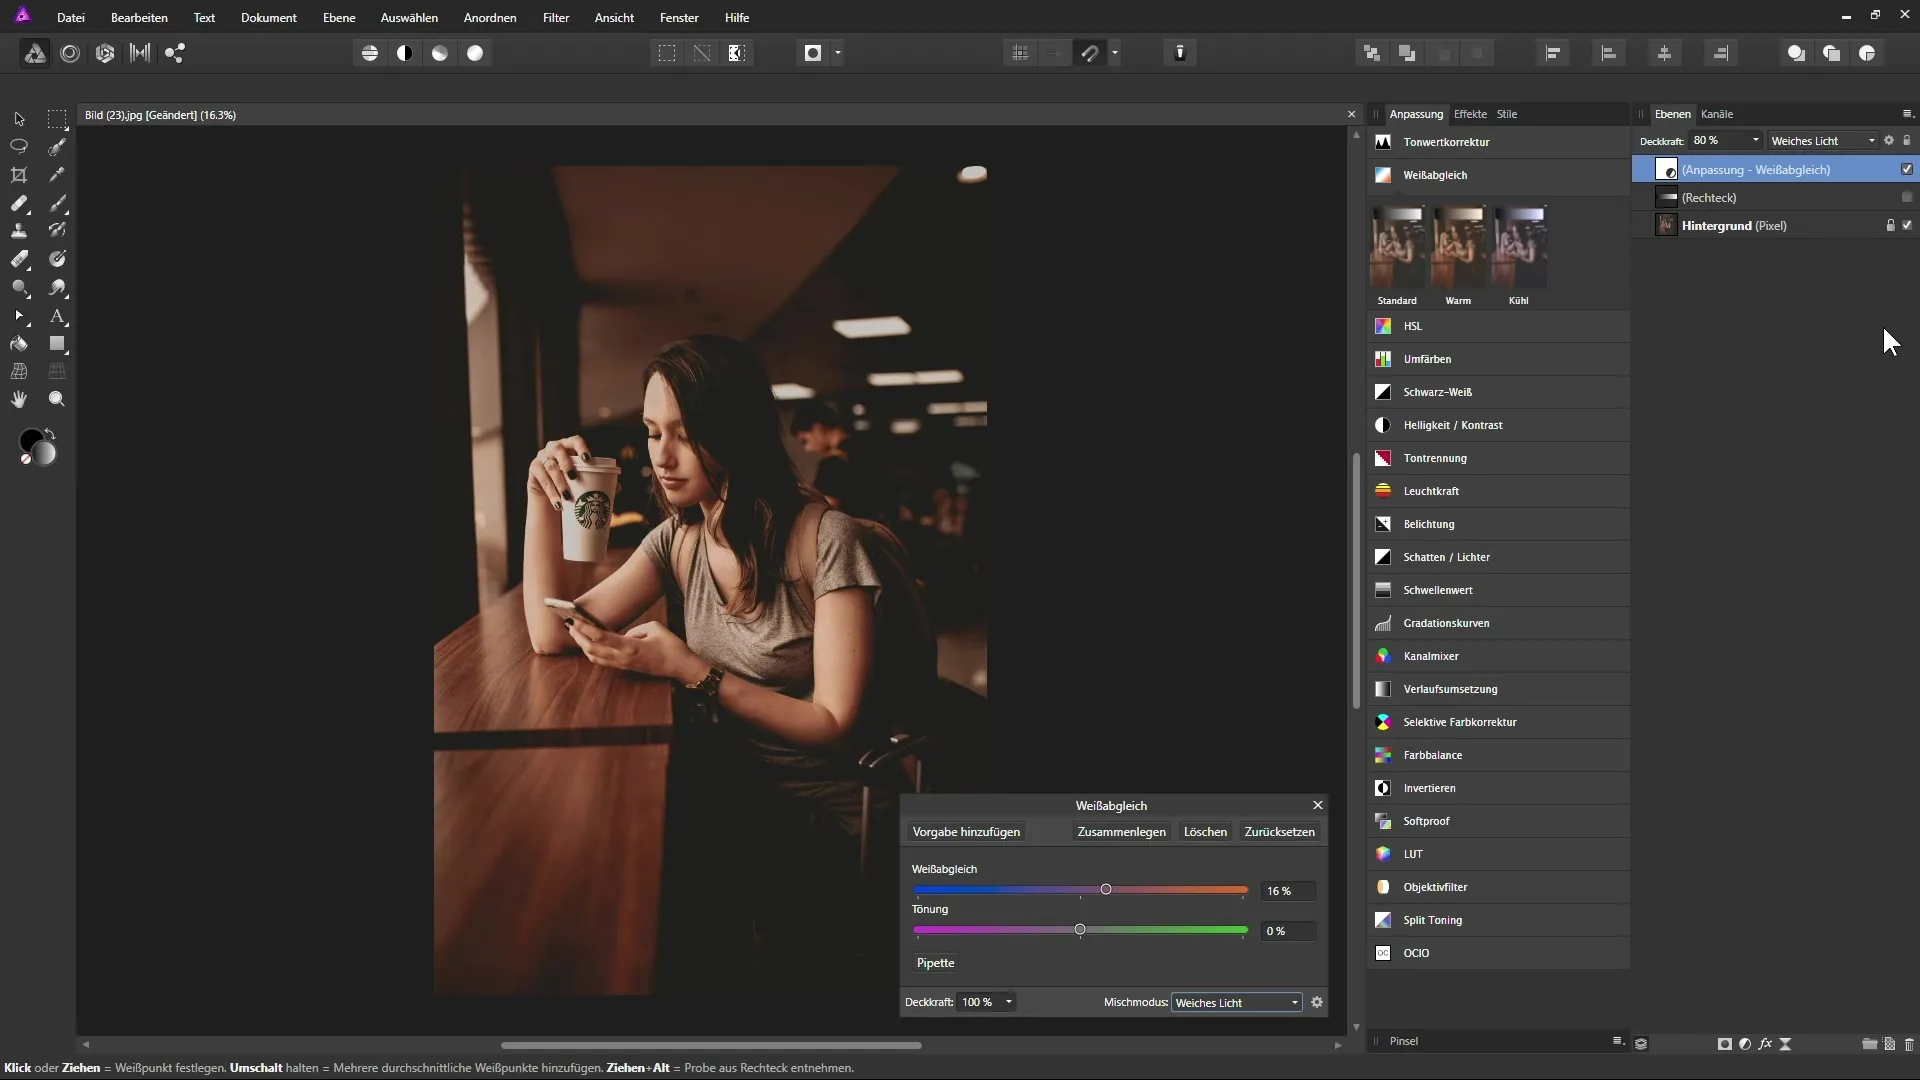Viewport: 1920px width, 1080px height.
Task: Switch to Export Persona
Action: coord(175,53)
